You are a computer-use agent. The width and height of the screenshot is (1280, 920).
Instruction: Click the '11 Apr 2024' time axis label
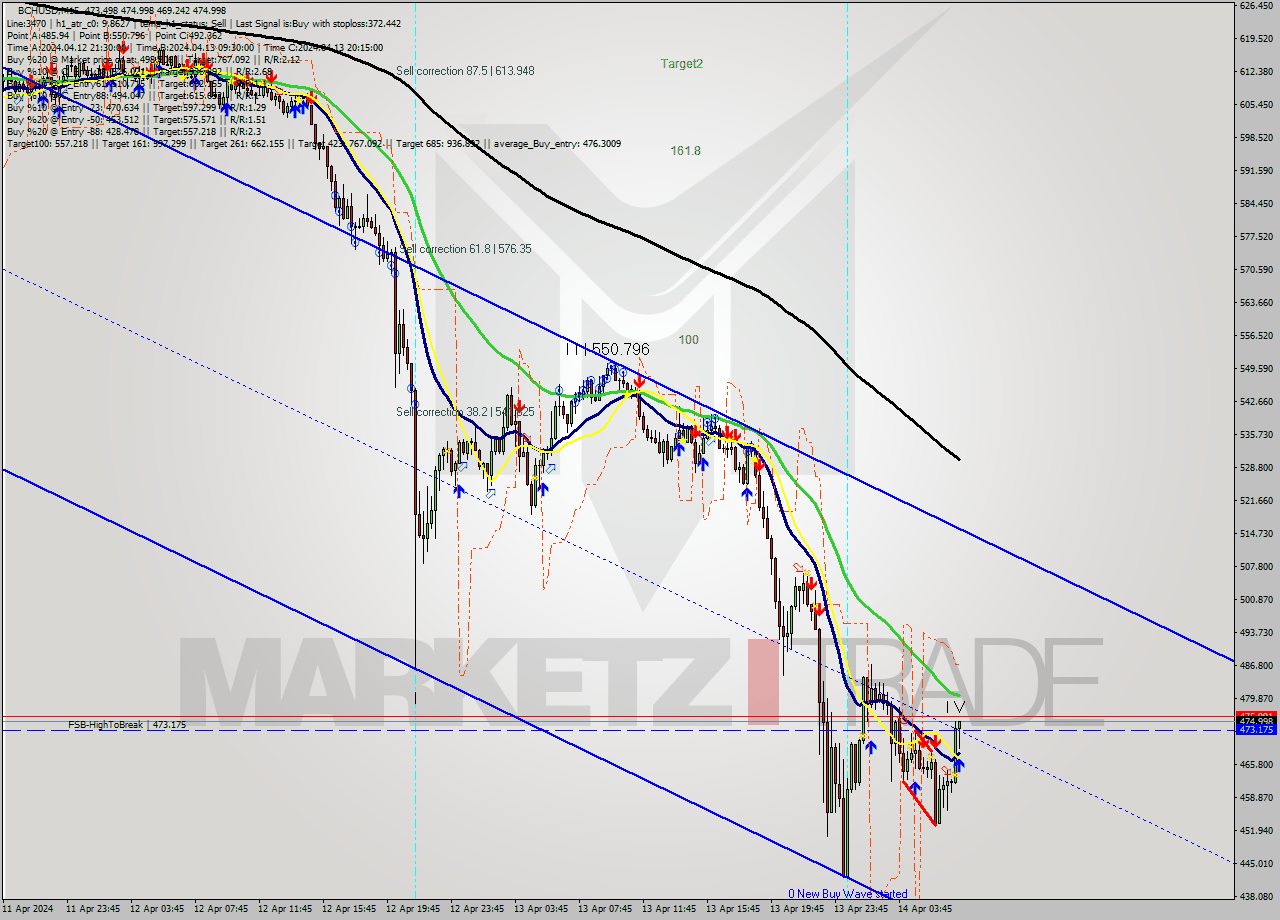coord(30,910)
